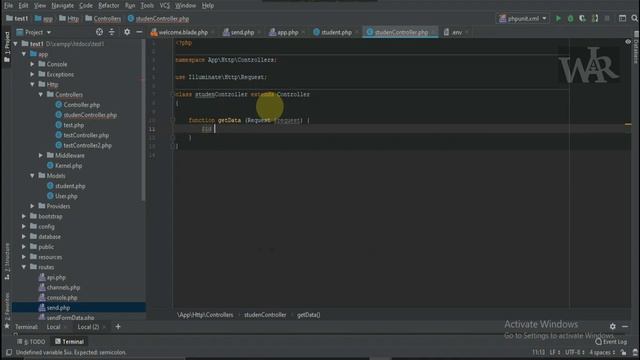This screenshot has height=360, width=640.
Task: Open testController2.php in project tree
Action: coord(87,145)
